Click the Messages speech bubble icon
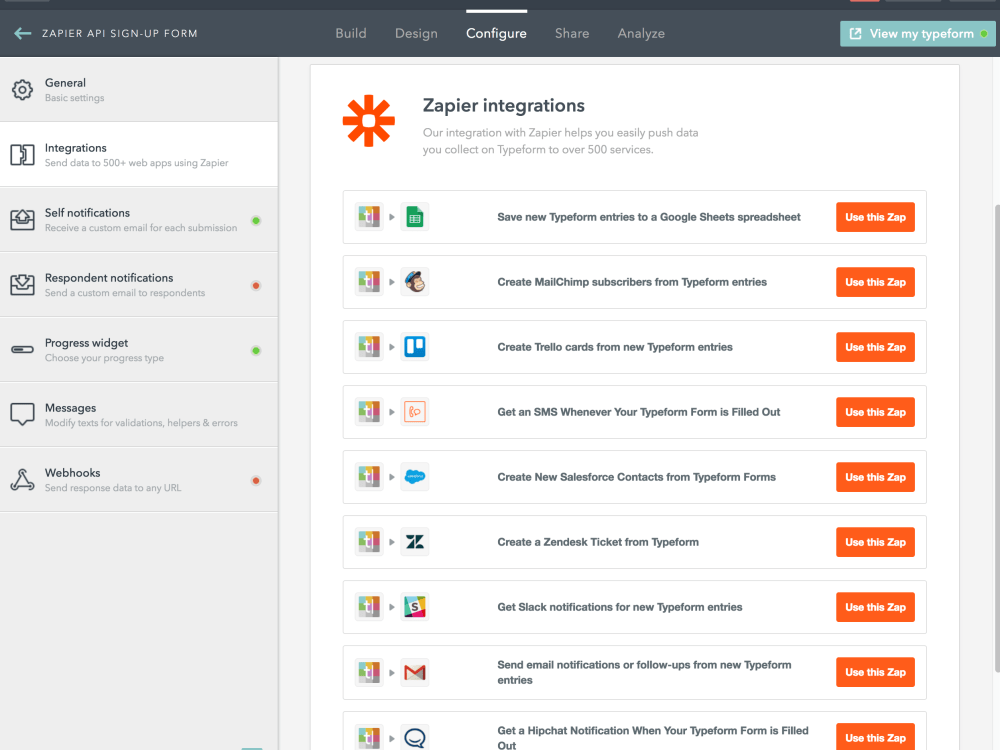This screenshot has width=1000, height=750. click(x=22, y=415)
